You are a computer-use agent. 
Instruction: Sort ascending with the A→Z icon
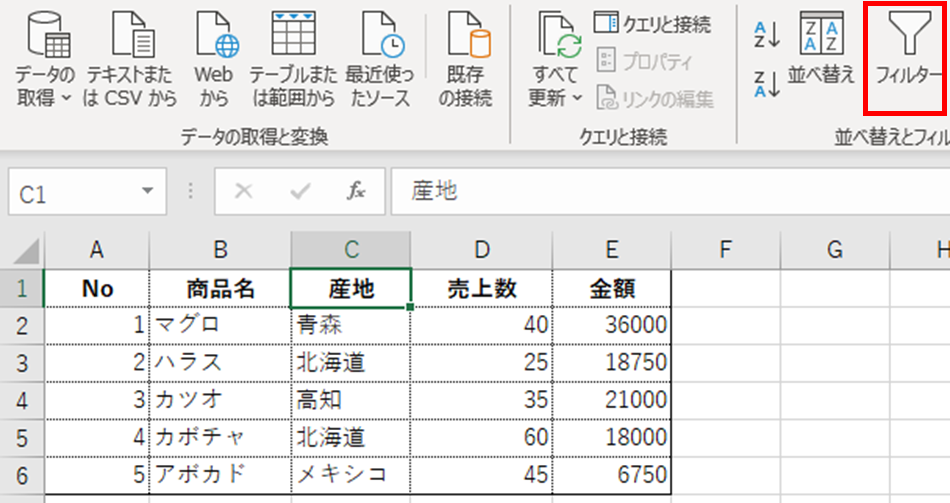click(766, 34)
